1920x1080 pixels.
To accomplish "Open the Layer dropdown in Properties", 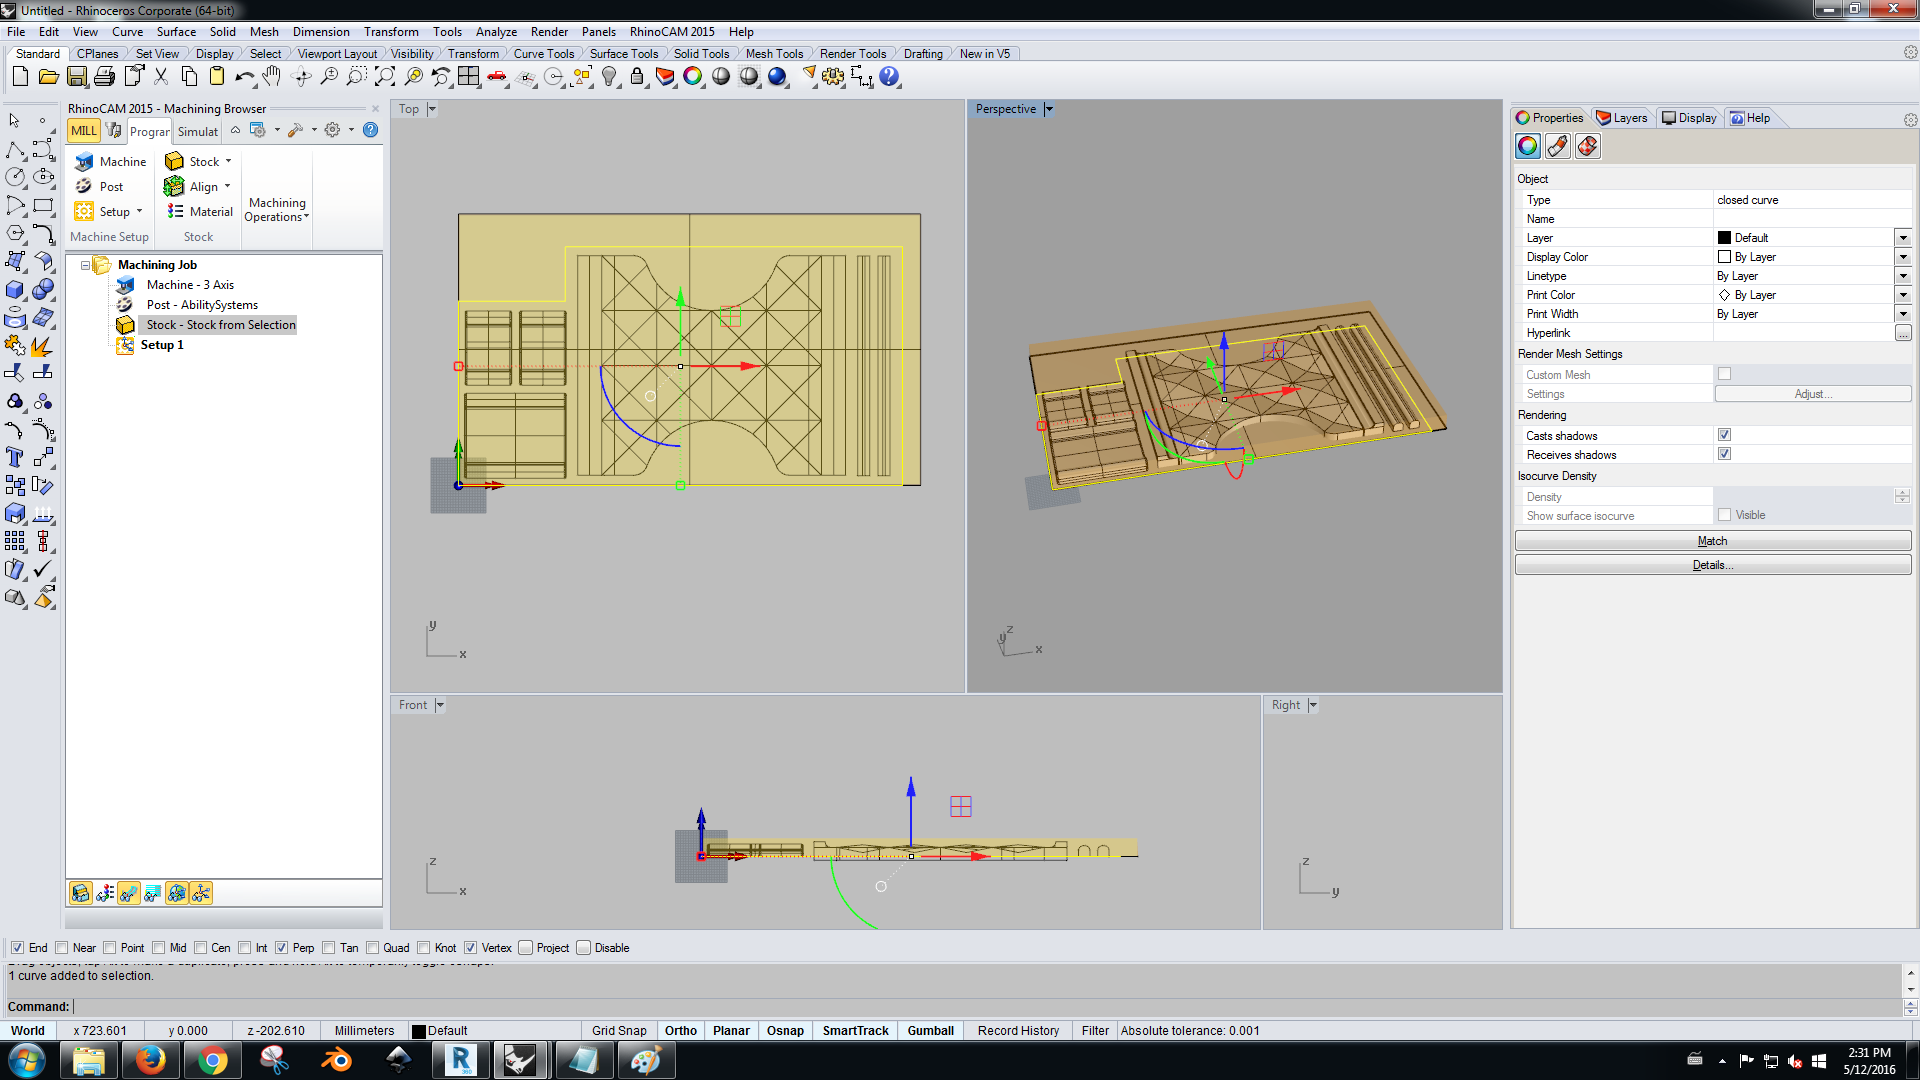I will tap(1903, 238).
